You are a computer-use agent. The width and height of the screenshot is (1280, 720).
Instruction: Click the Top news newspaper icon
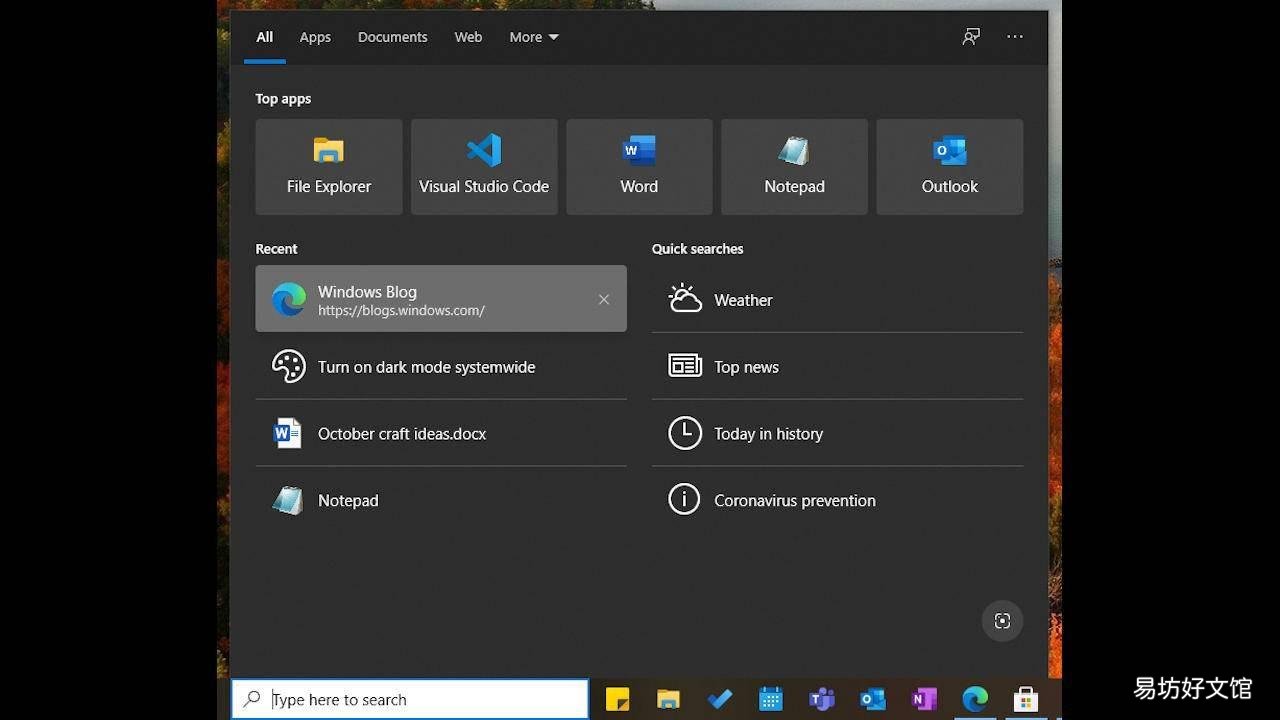pos(685,366)
